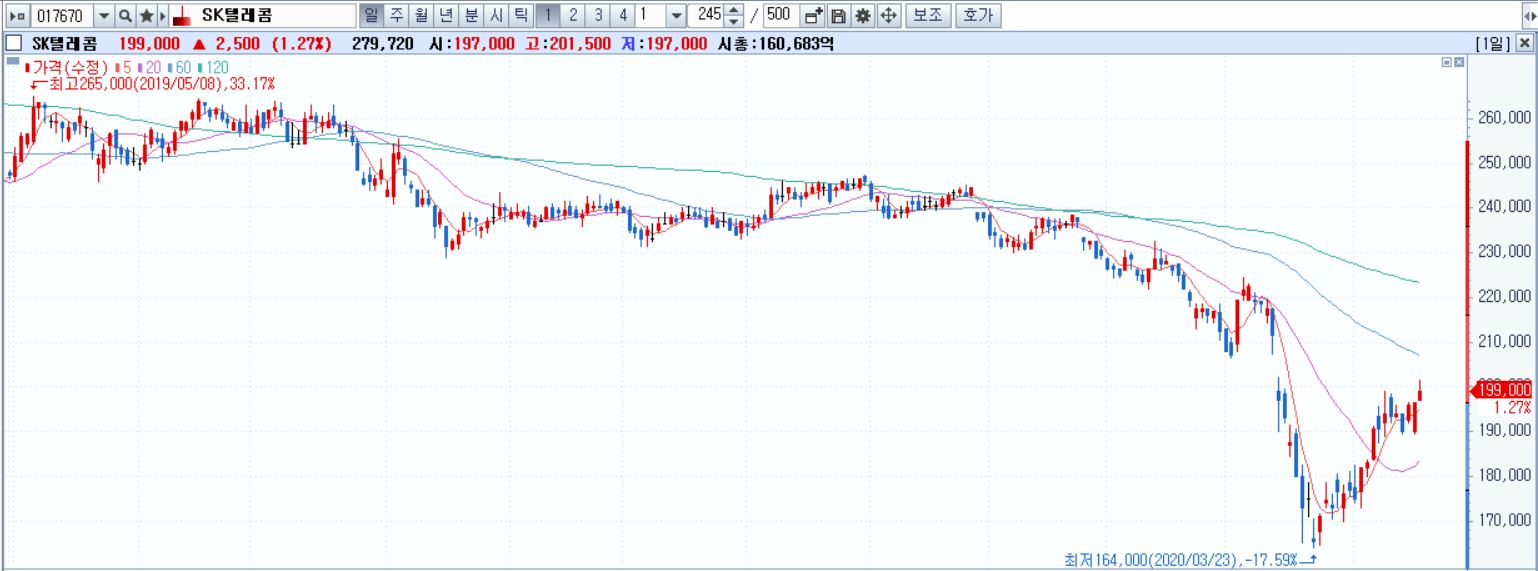1538x571 pixels.
Task: Click the 보조 indicators button
Action: click(928, 16)
